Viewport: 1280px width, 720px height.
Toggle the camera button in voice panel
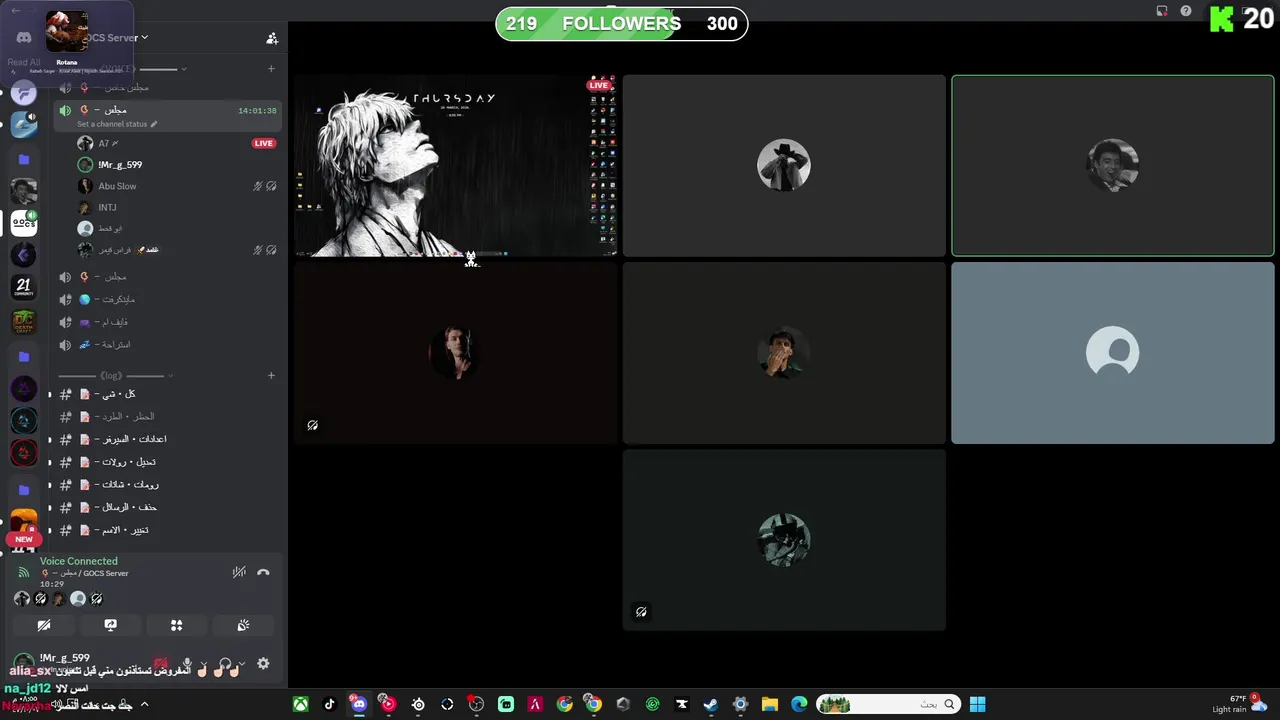click(44, 625)
